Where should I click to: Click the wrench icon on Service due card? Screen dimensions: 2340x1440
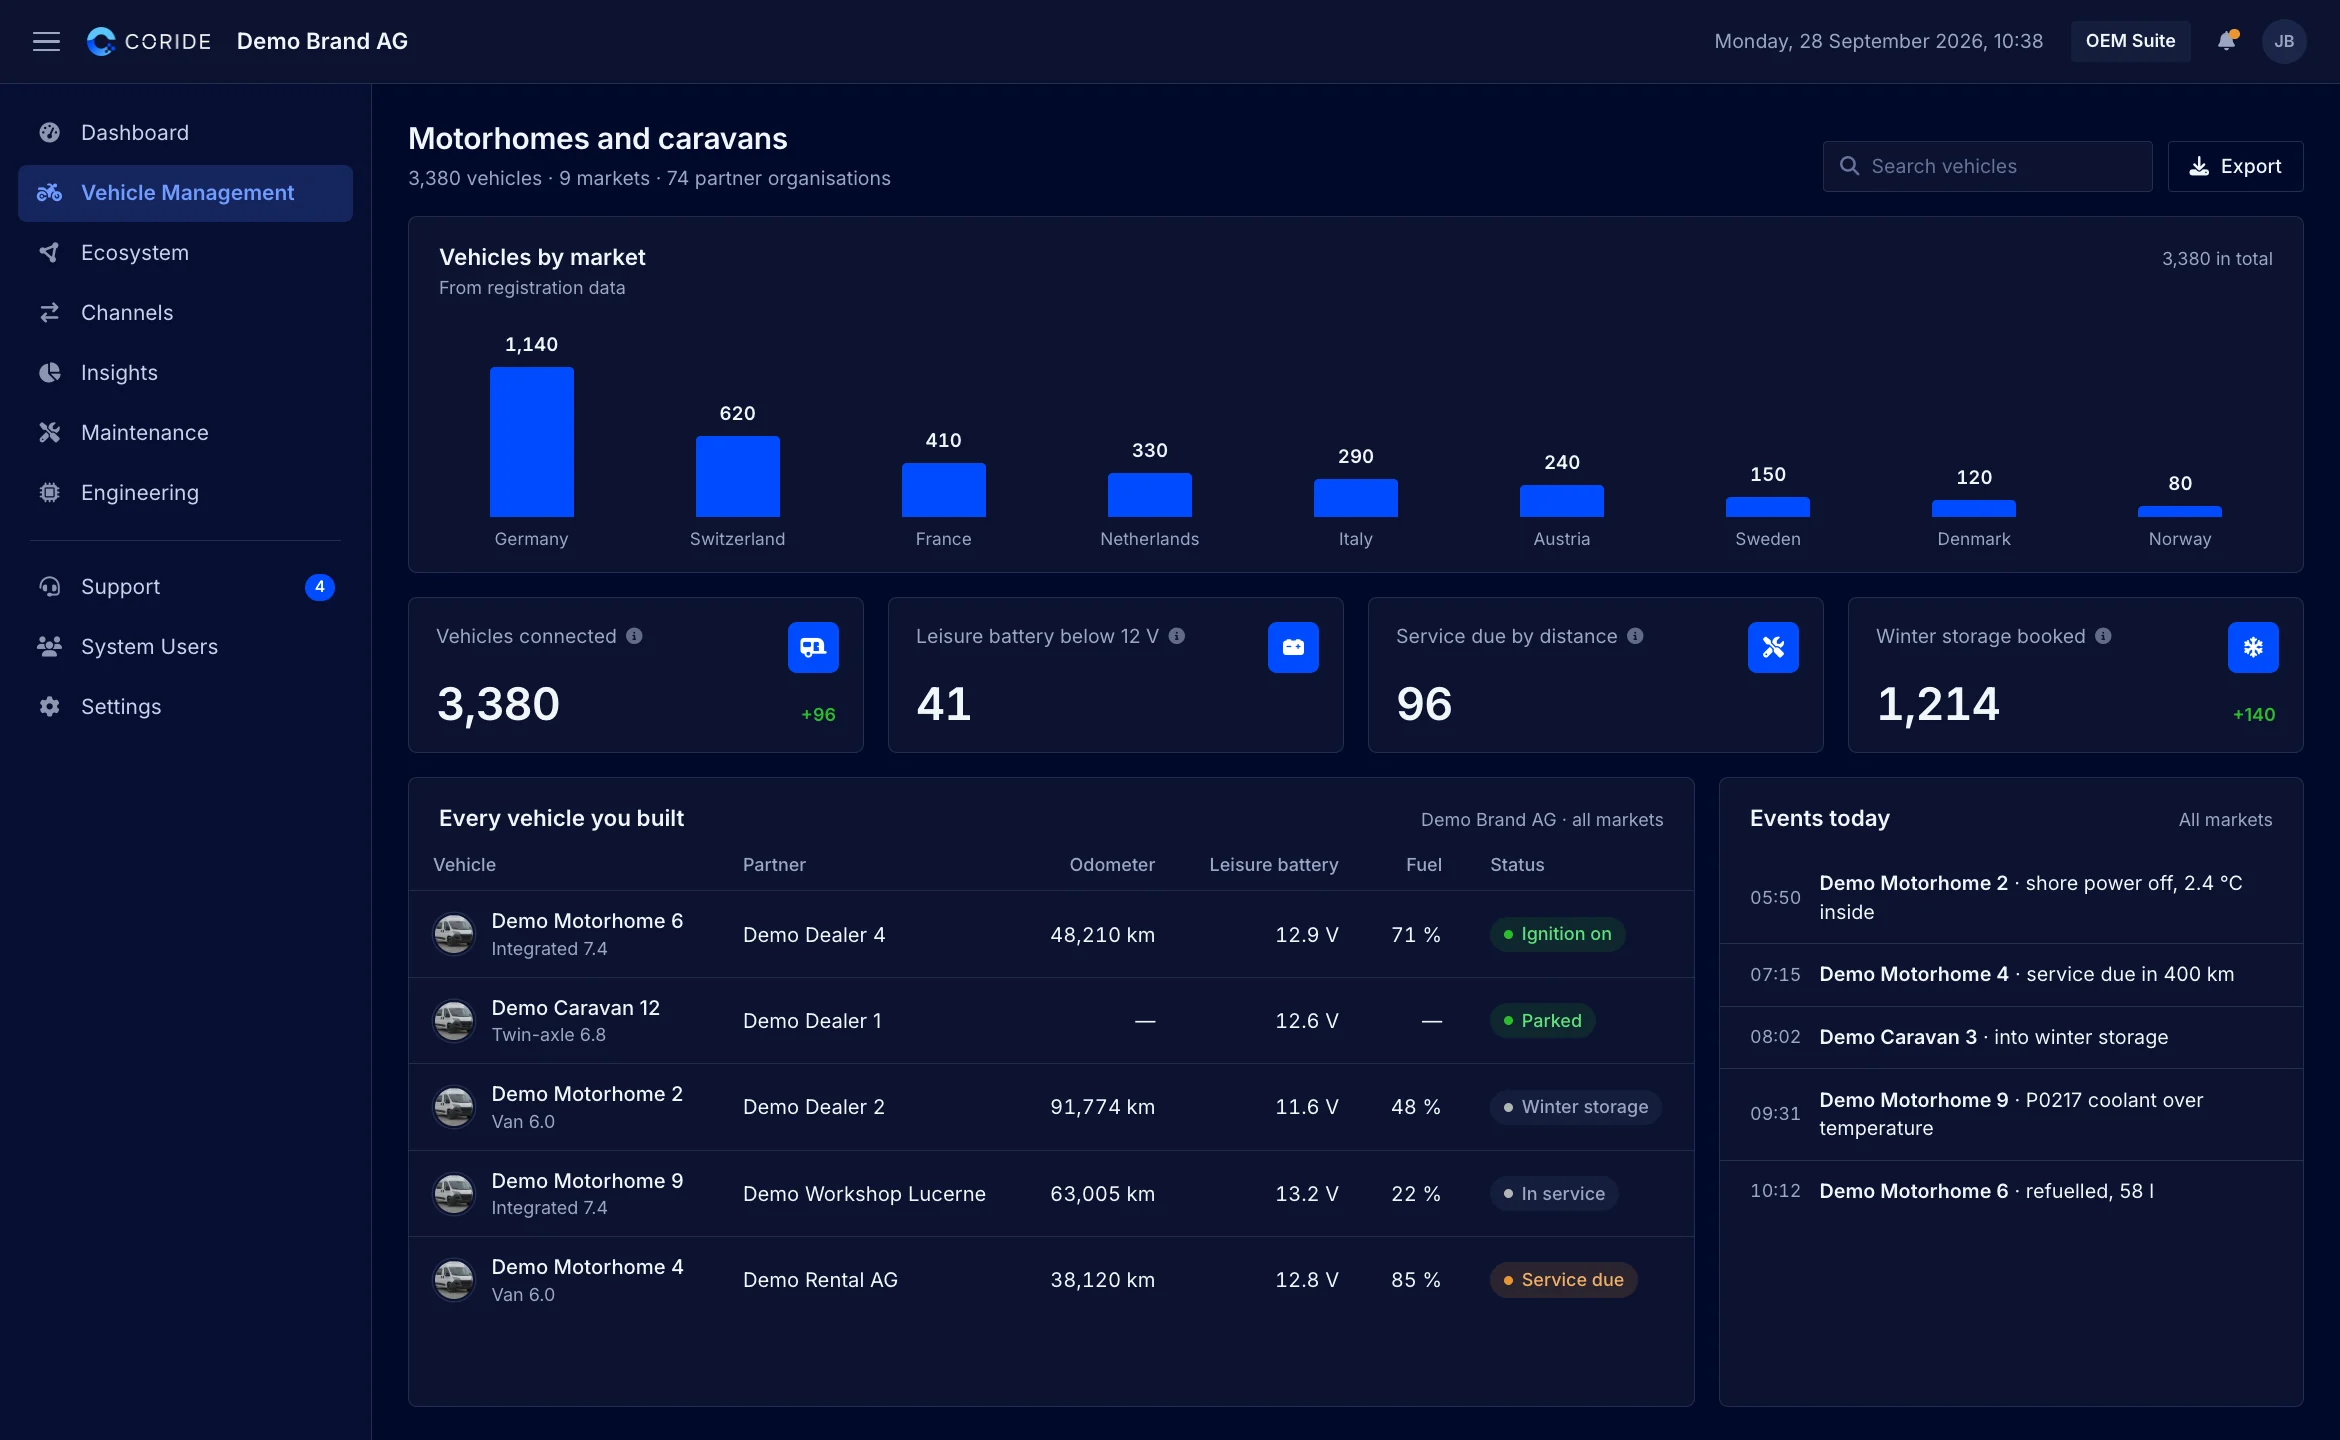[x=1773, y=647]
